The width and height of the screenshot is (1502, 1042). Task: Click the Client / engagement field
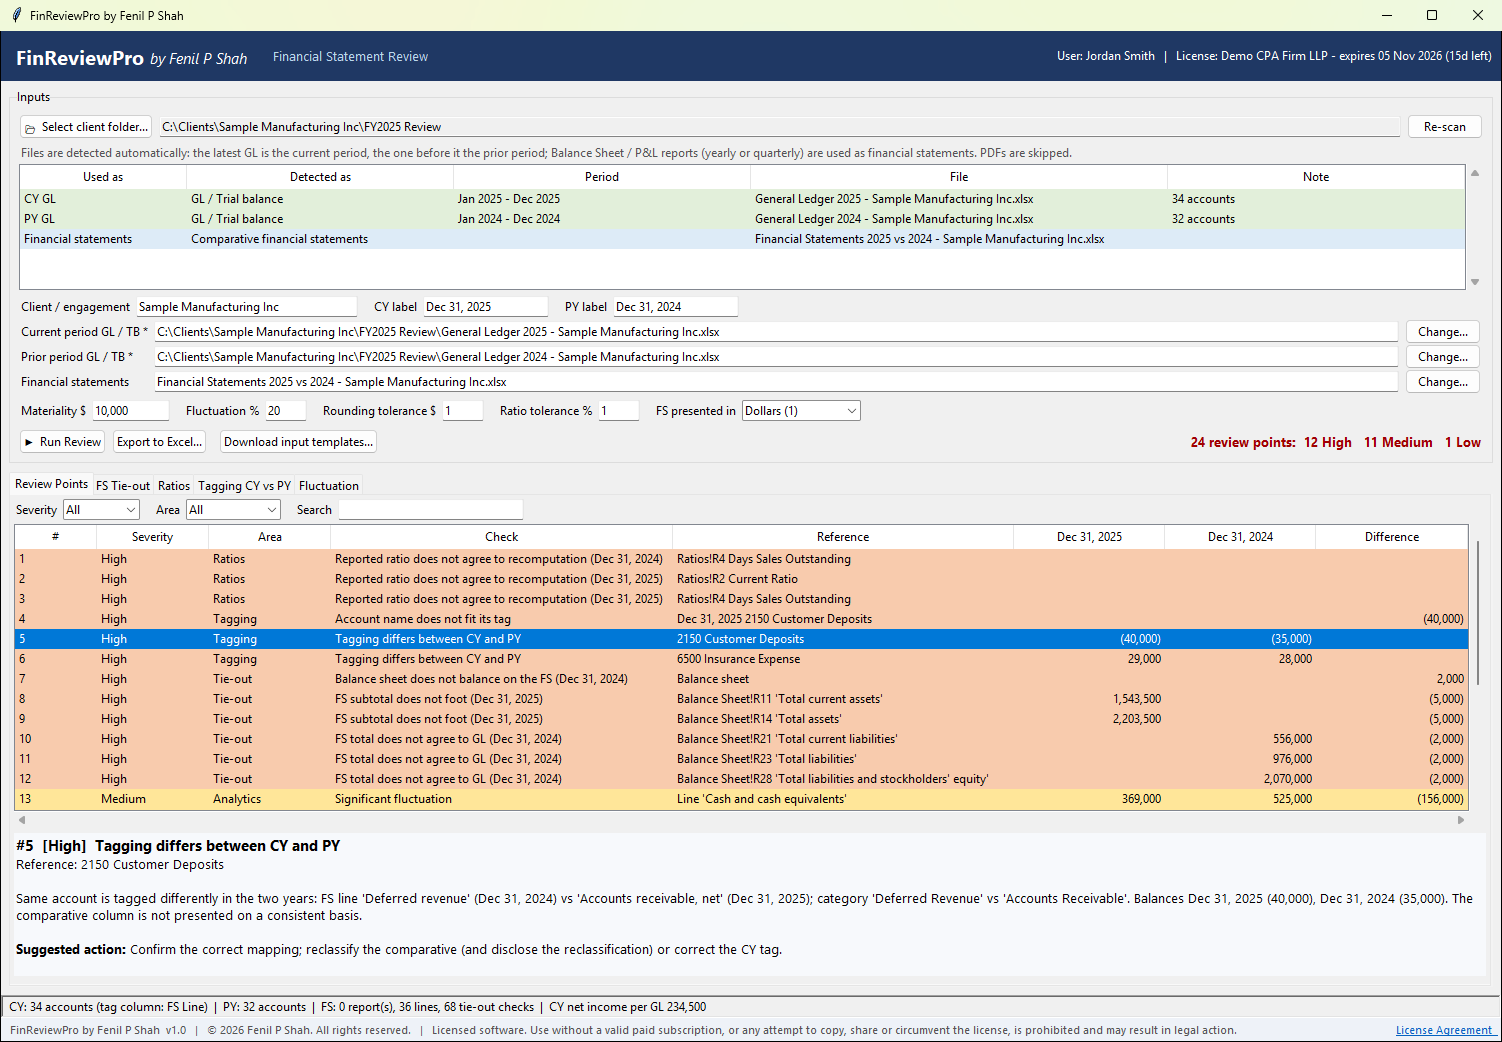(x=247, y=307)
